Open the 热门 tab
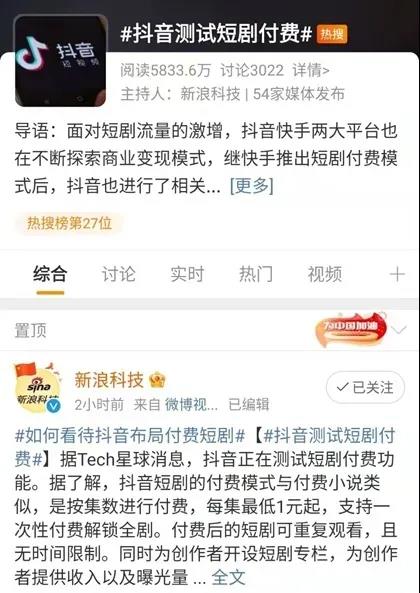Viewport: 420px width, 593px height. pyautogui.click(x=256, y=274)
